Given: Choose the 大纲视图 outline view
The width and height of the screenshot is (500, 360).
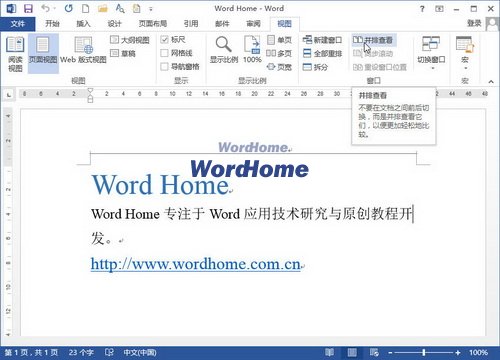Looking at the screenshot, I should pyautogui.click(x=130, y=40).
